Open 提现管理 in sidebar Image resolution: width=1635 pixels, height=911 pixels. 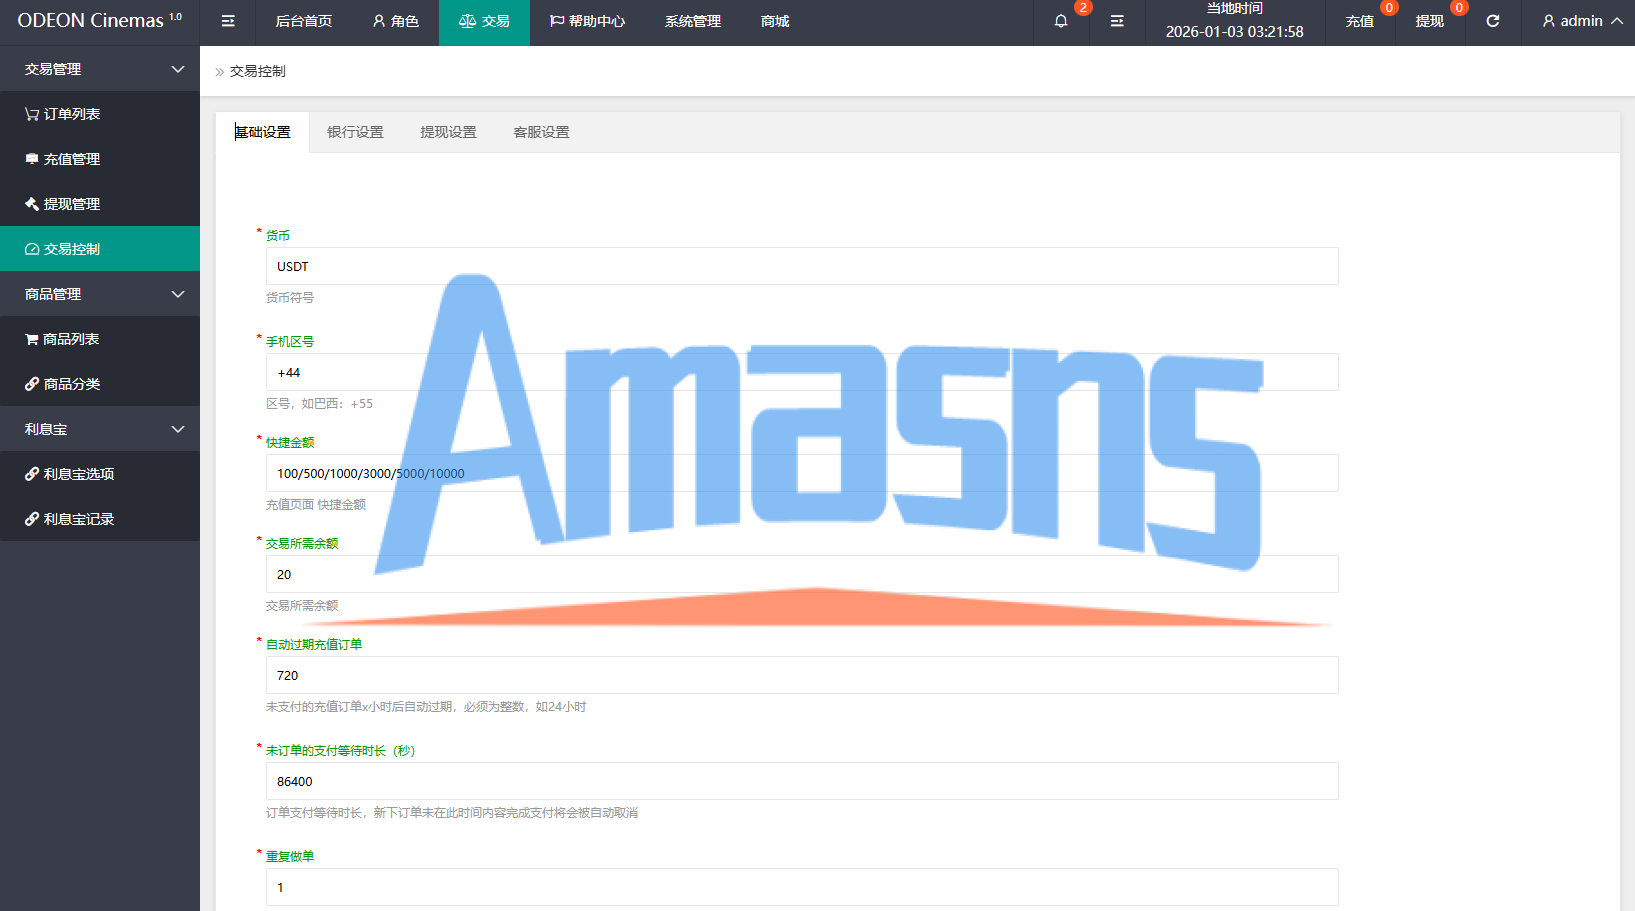click(100, 204)
